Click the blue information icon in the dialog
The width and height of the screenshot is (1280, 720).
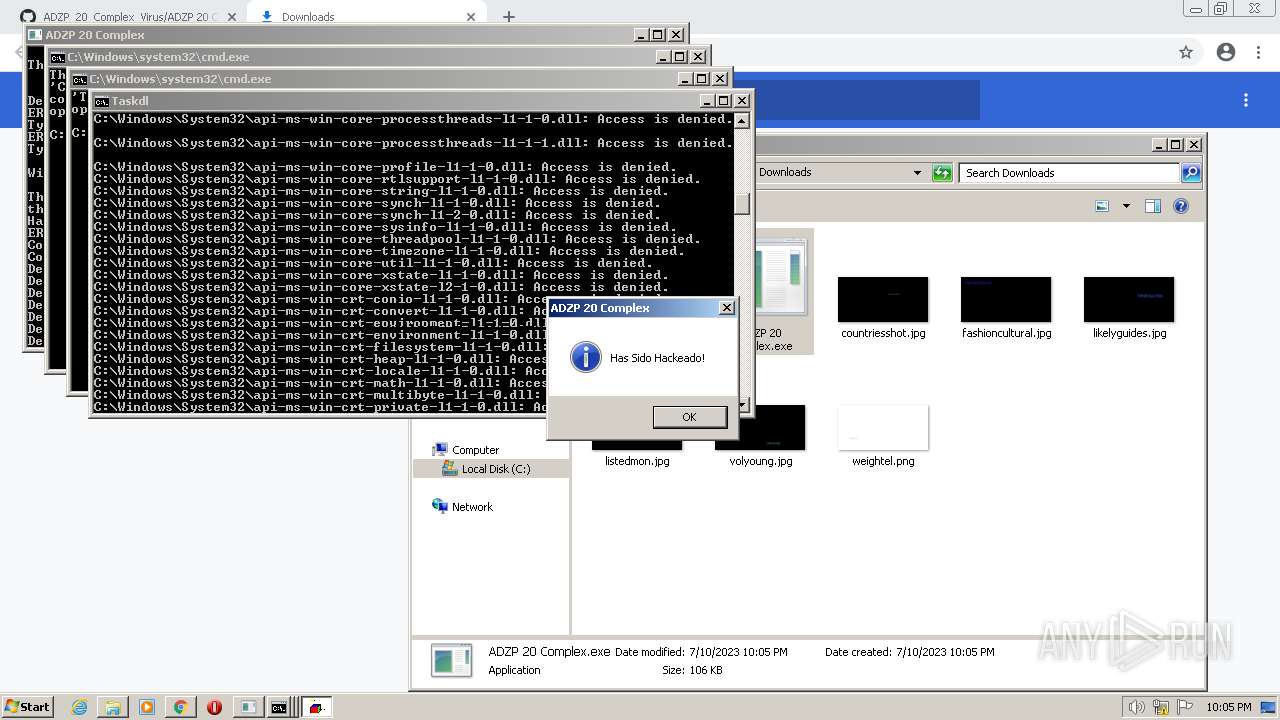585,357
